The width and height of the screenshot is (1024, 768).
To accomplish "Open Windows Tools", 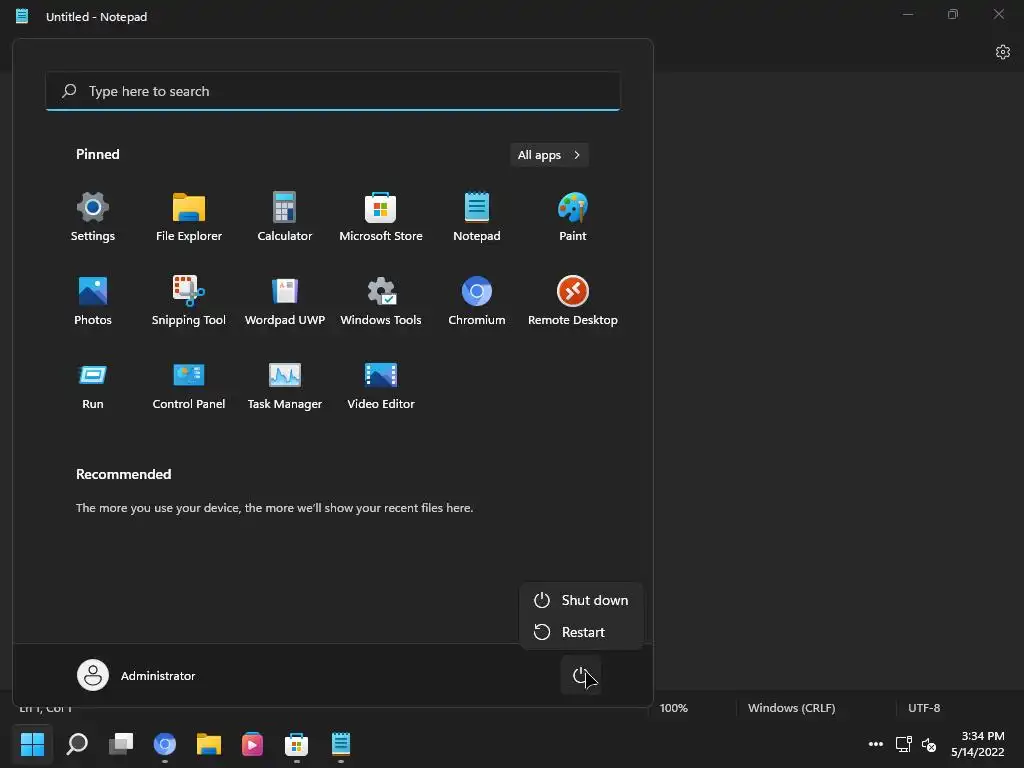I will (x=381, y=301).
